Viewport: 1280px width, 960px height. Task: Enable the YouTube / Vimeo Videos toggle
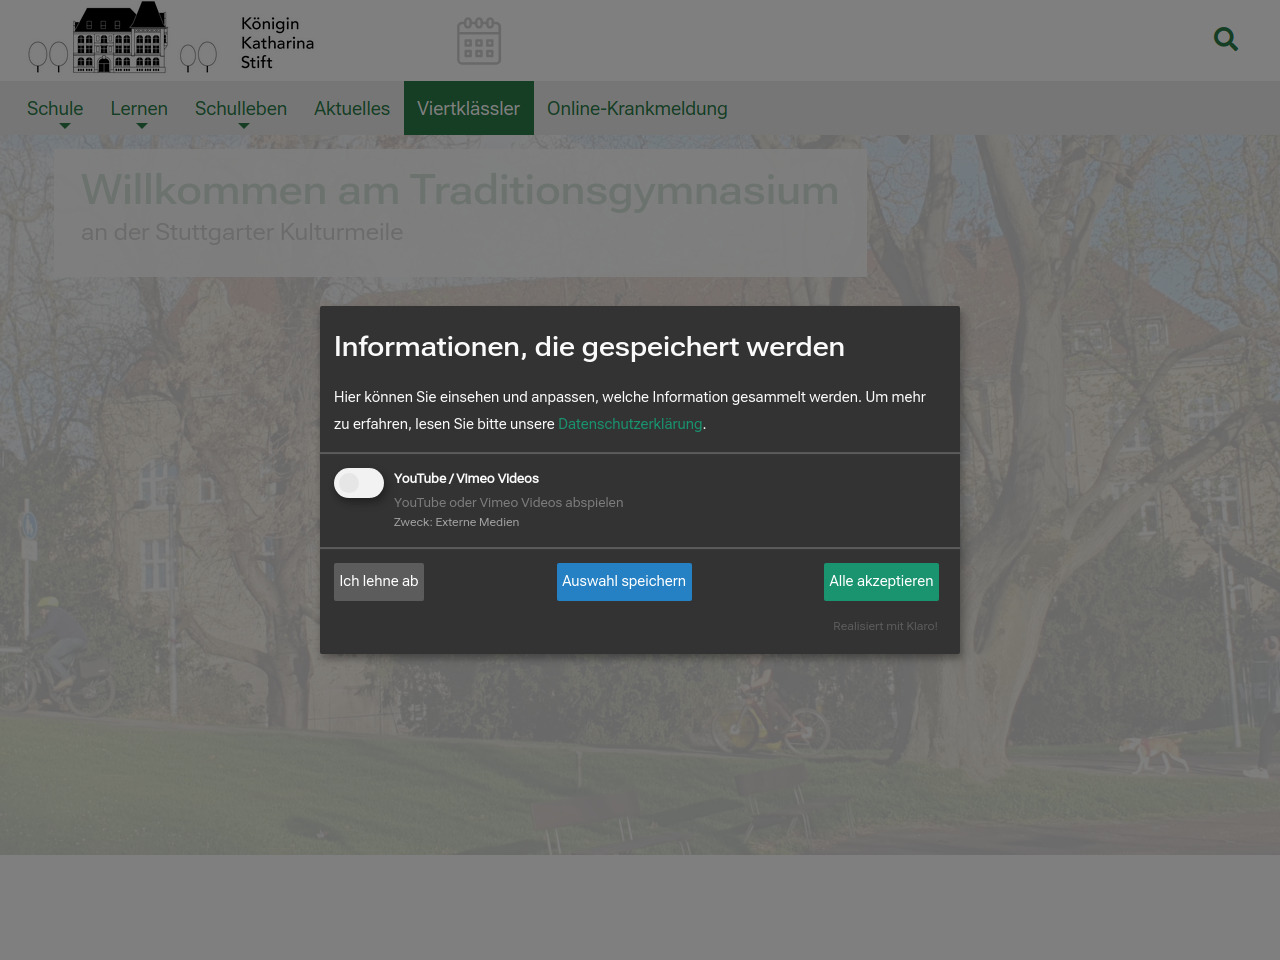(359, 483)
